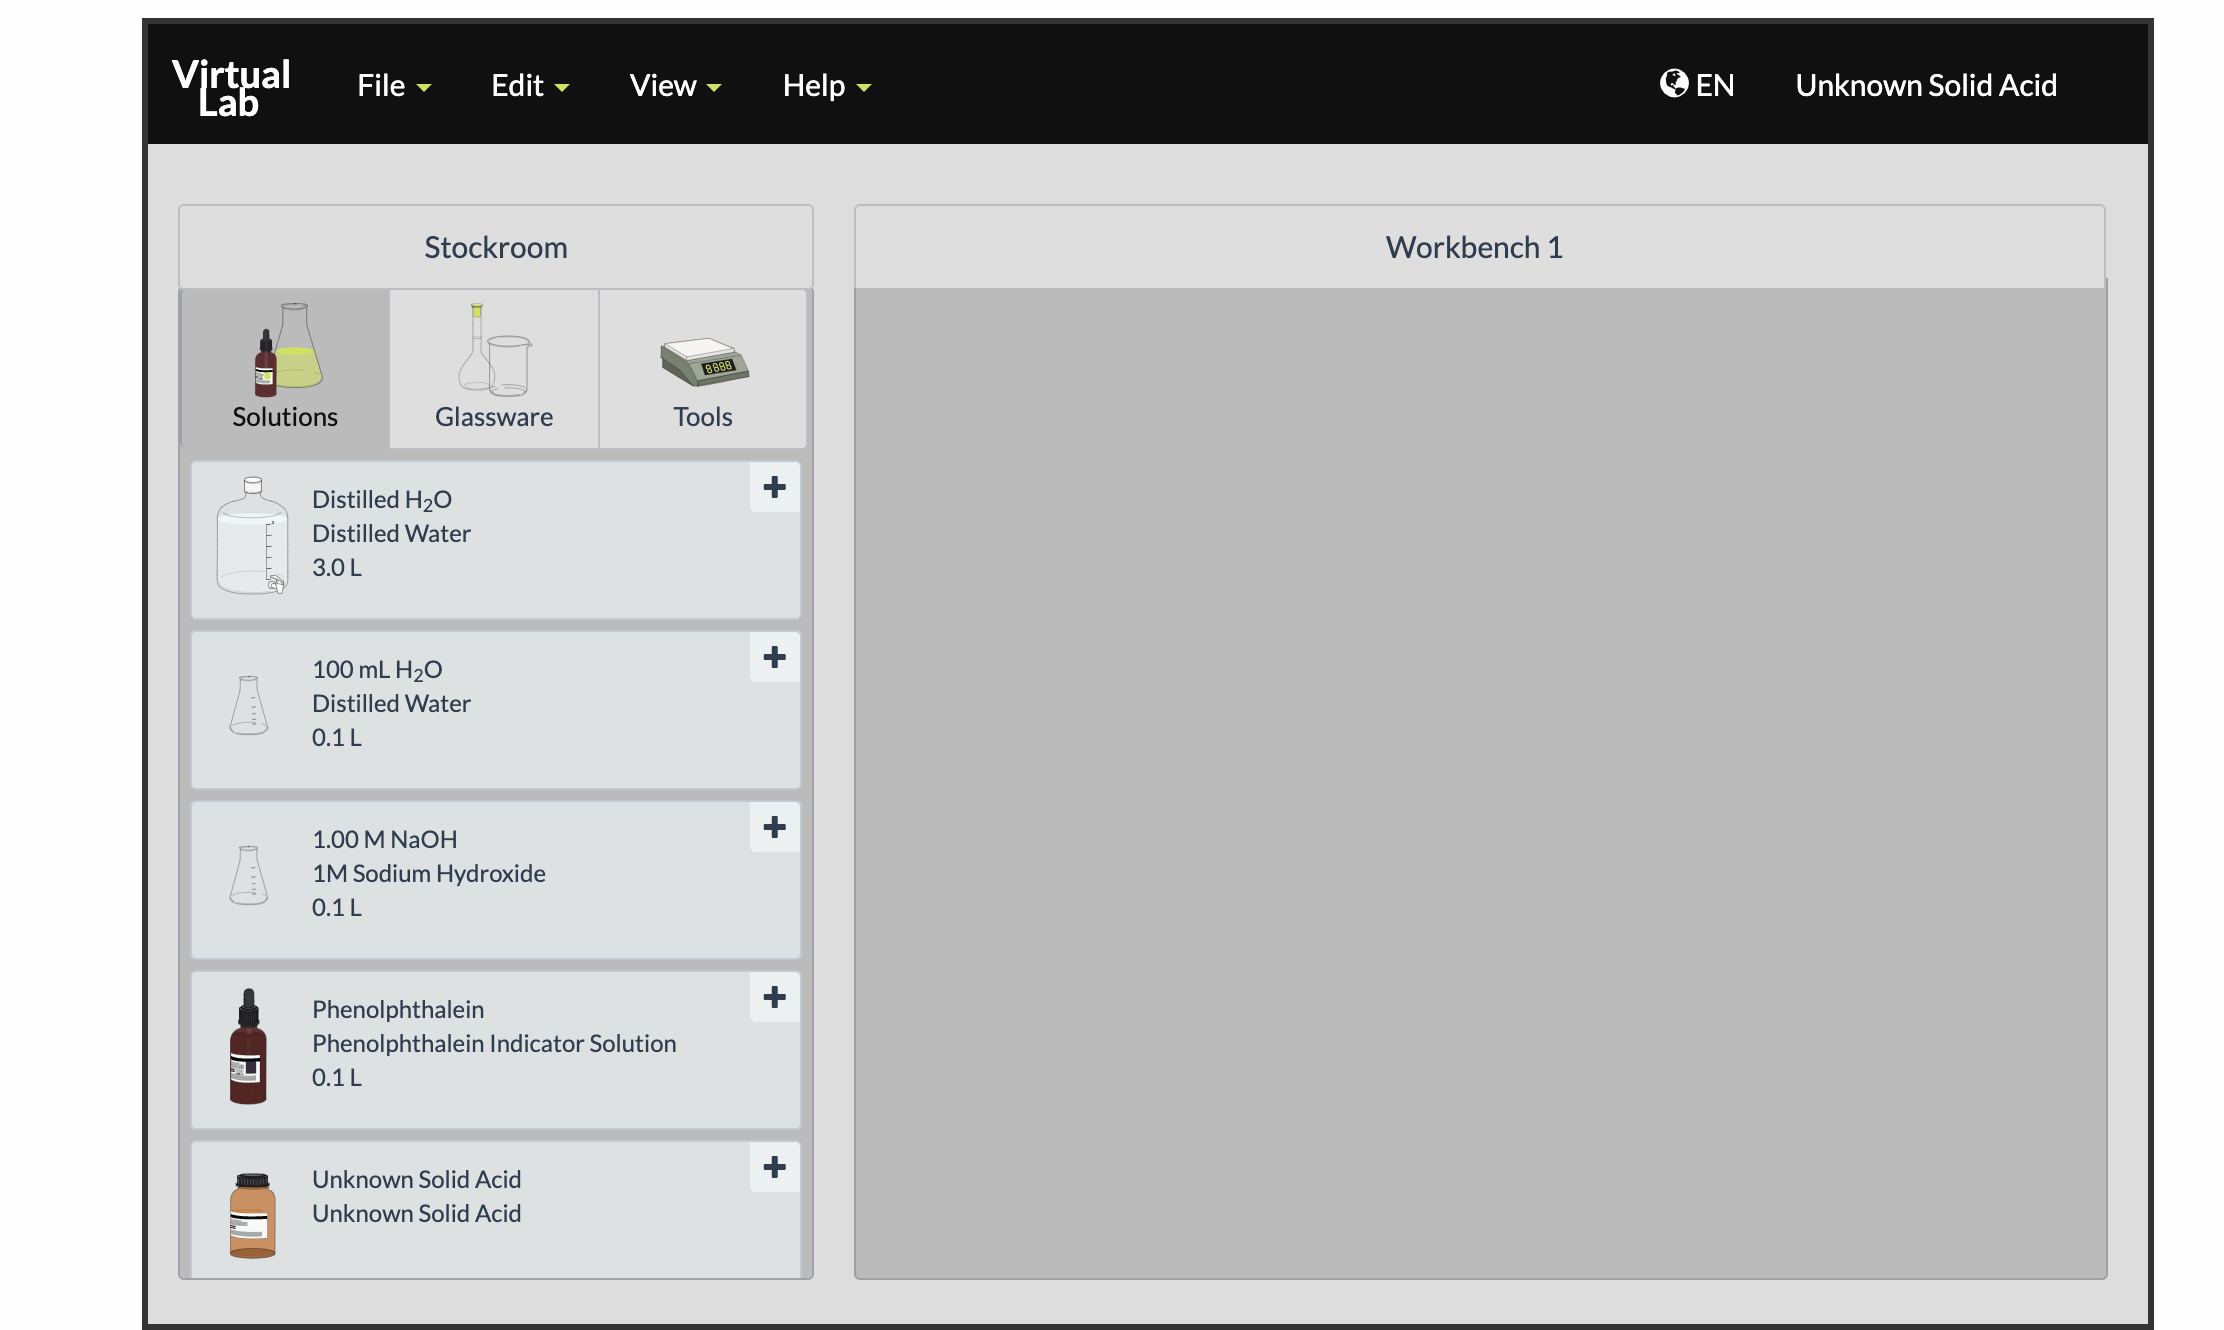Image resolution: width=2224 pixels, height=1330 pixels.
Task: Expand the Edit dropdown menu
Action: point(529,86)
